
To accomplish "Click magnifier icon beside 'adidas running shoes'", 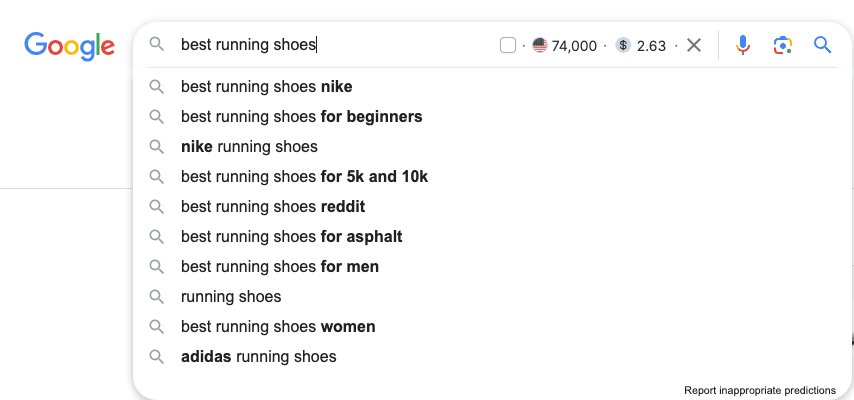I will click(x=157, y=356).
